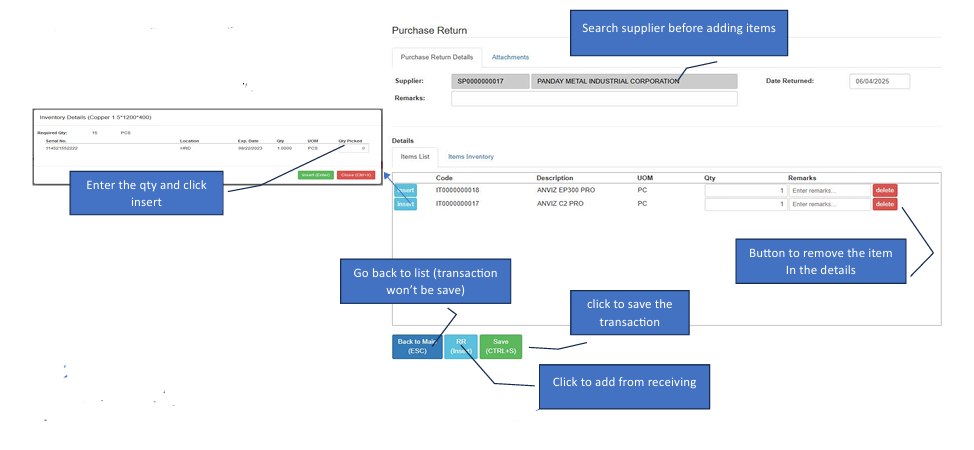Screen dimensions: 974x450
Task: Delete the ANVIZ C2 PRO row
Action: [885, 204]
